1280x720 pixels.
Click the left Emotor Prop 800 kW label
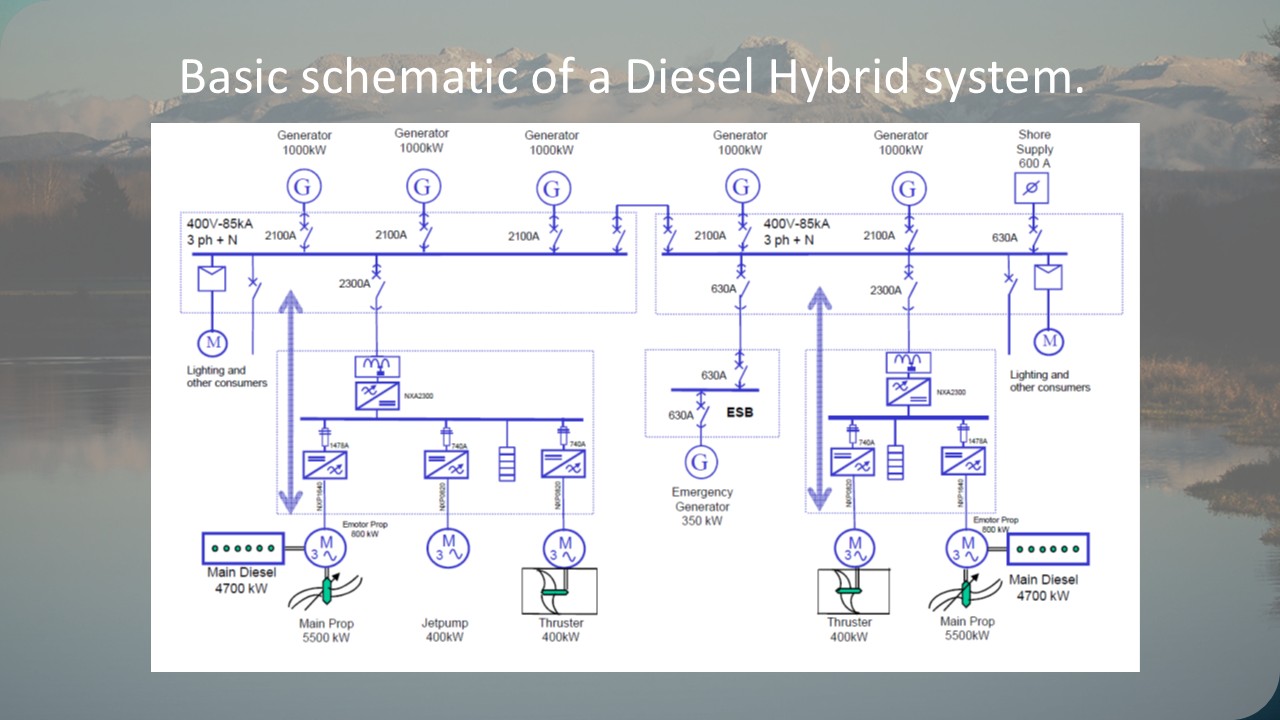365,529
